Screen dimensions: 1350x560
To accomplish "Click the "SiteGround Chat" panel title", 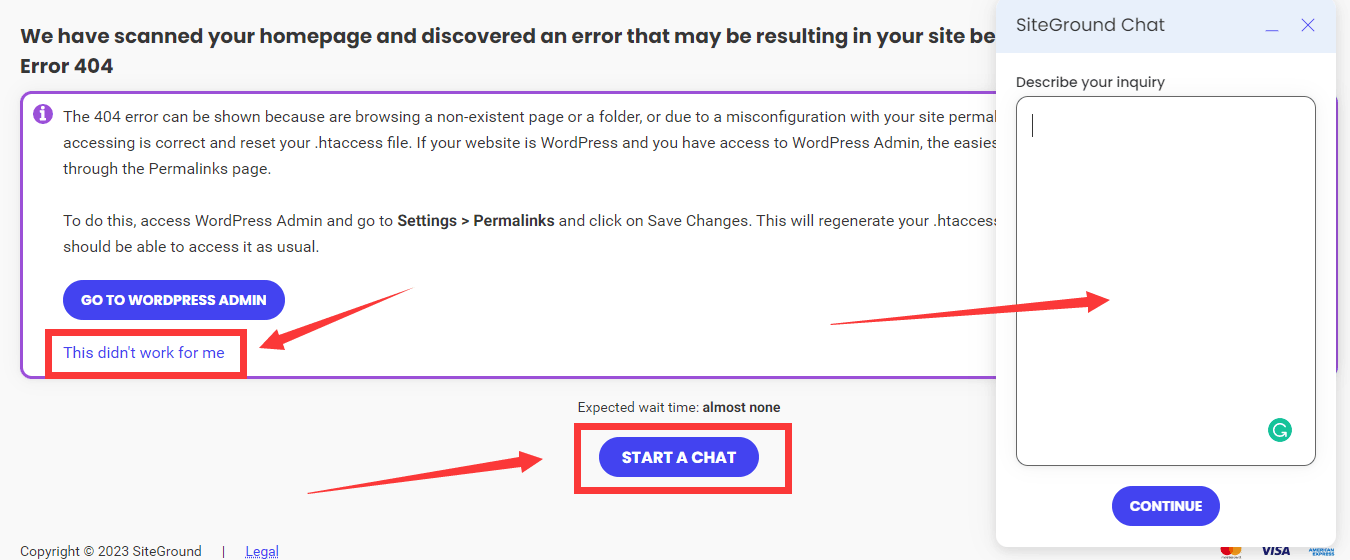I will pos(1090,26).
